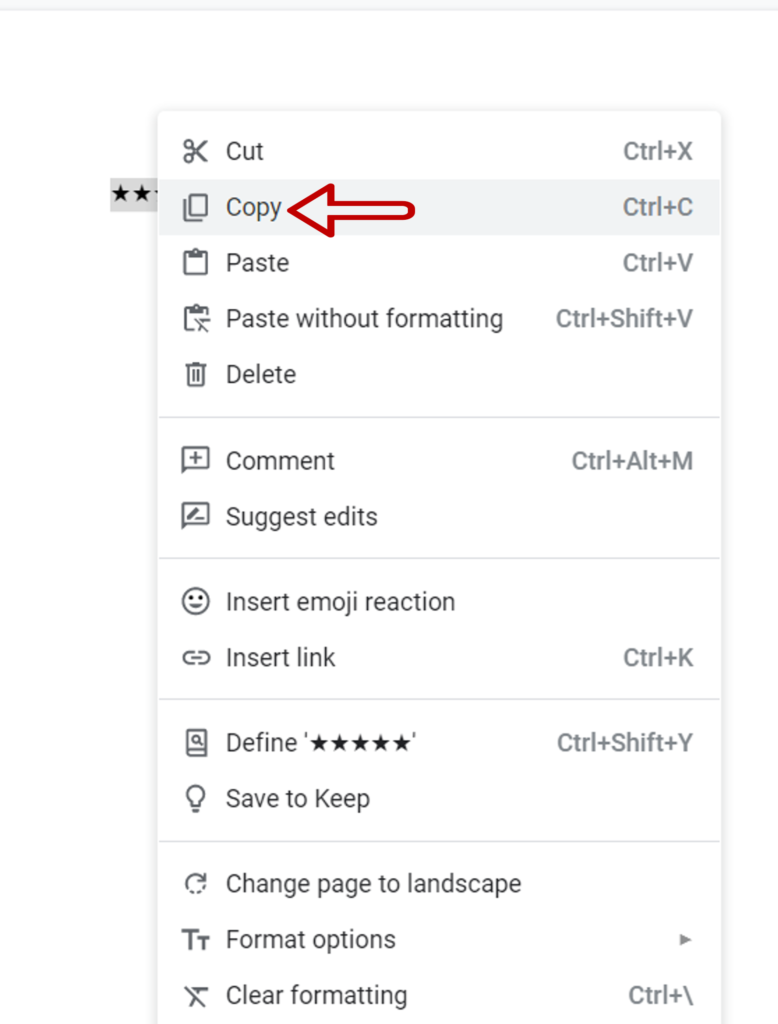Select Change page to landscape
Image resolution: width=778 pixels, height=1024 pixels.
(x=439, y=884)
